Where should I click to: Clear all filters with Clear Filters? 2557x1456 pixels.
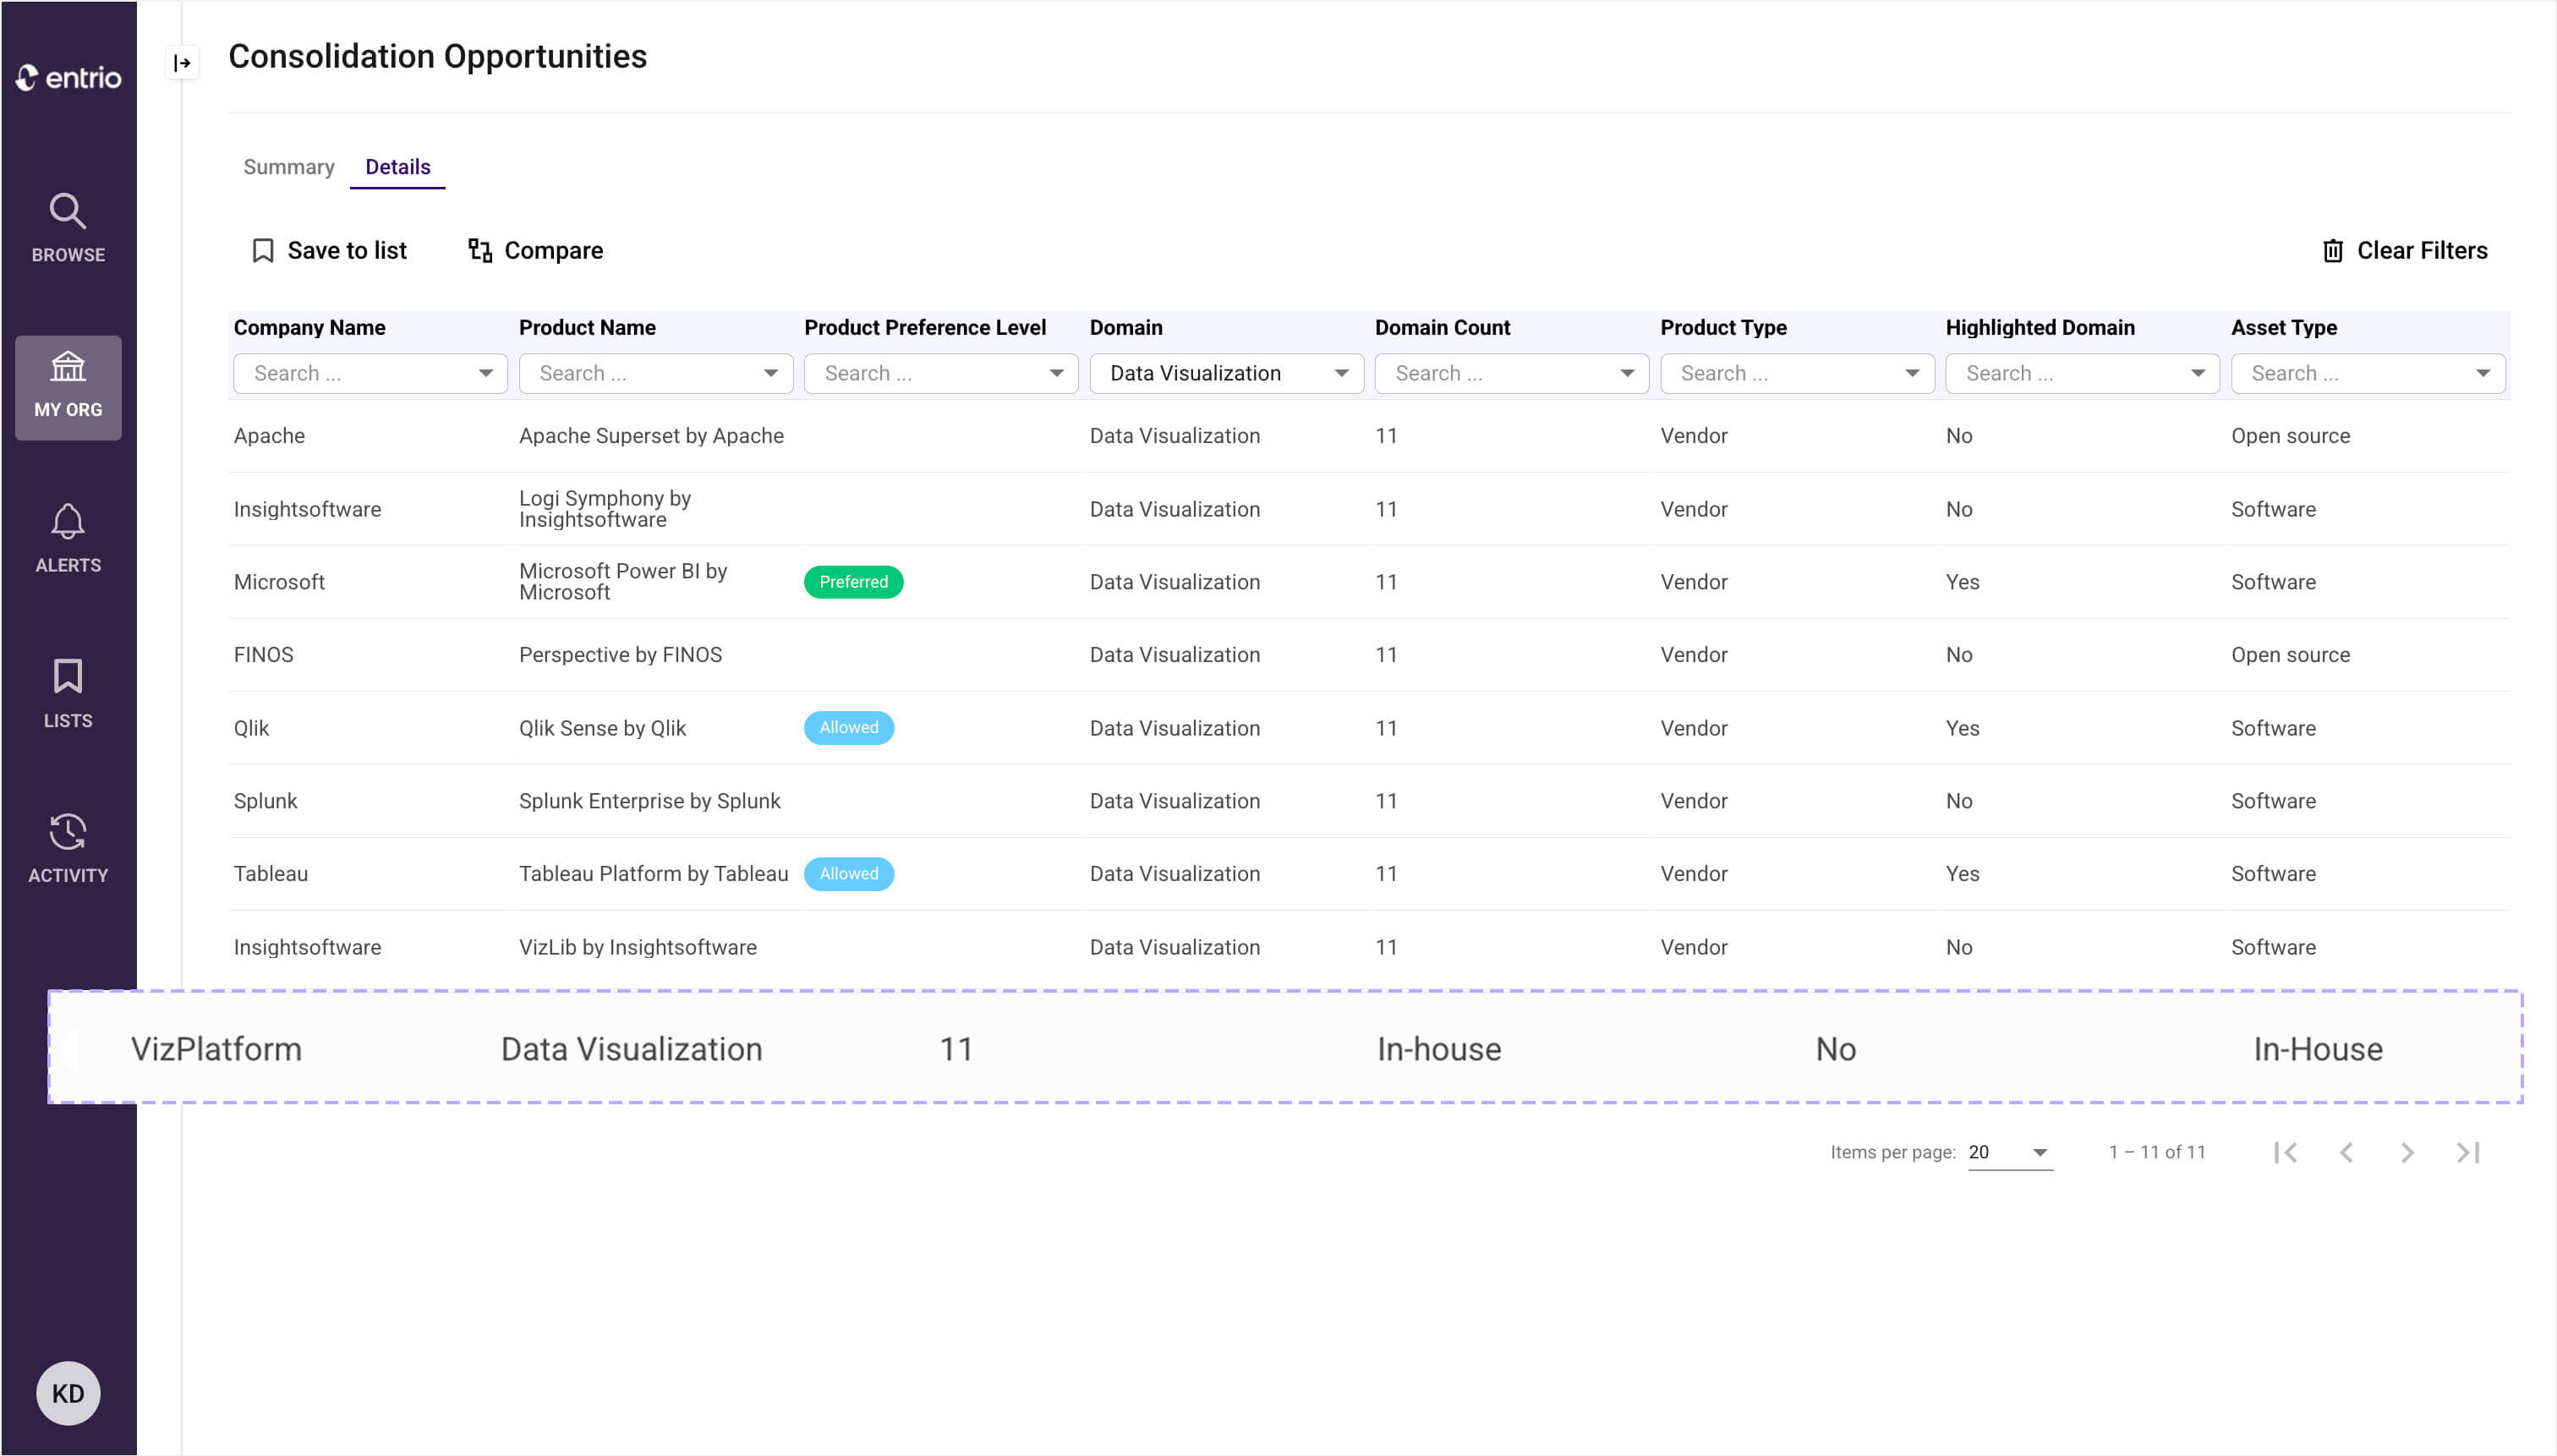coord(2404,250)
